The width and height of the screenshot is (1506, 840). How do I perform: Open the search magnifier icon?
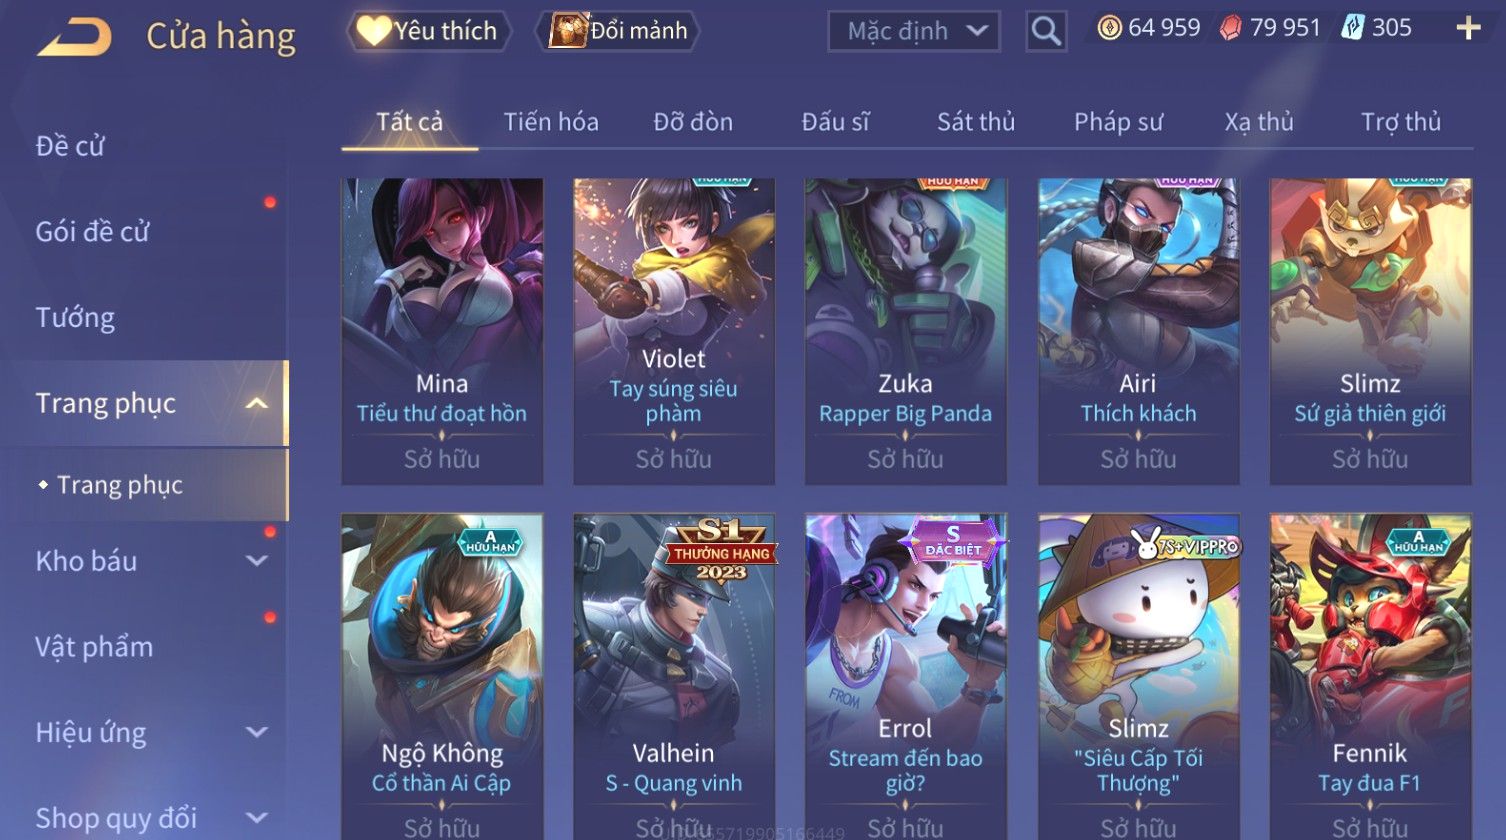click(x=1046, y=31)
